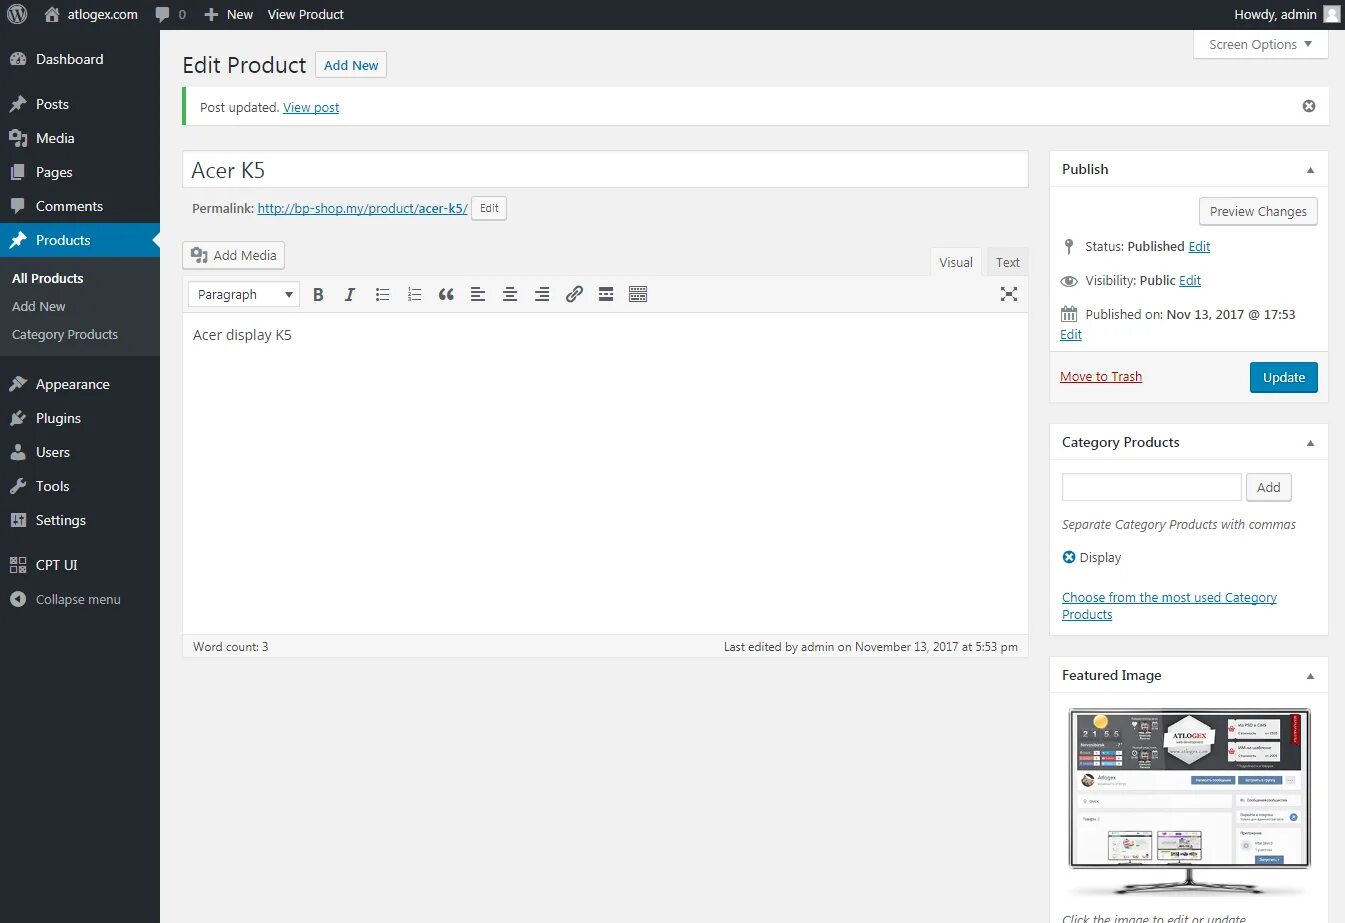
Task: Edit the post Visibility
Action: 1190,280
